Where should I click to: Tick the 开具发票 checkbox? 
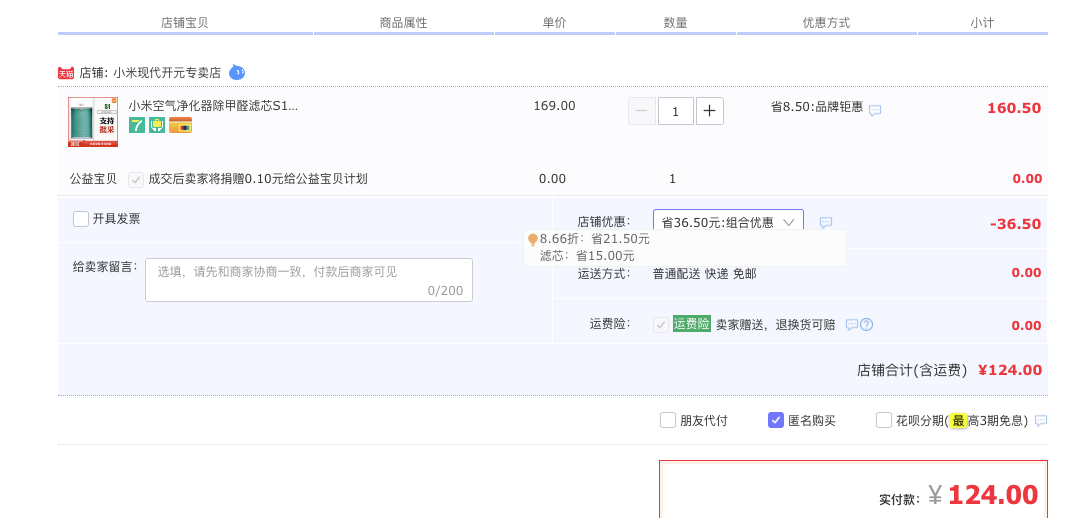coord(81,219)
